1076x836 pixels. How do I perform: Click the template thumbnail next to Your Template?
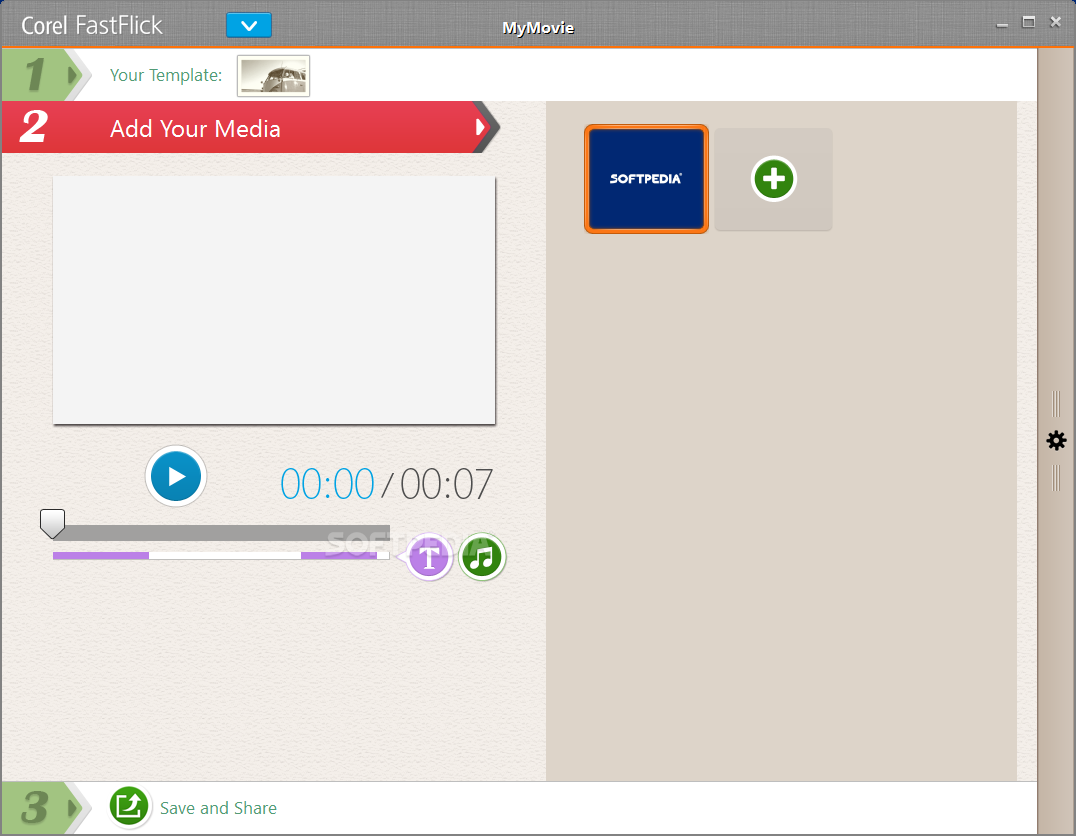[x=273, y=76]
